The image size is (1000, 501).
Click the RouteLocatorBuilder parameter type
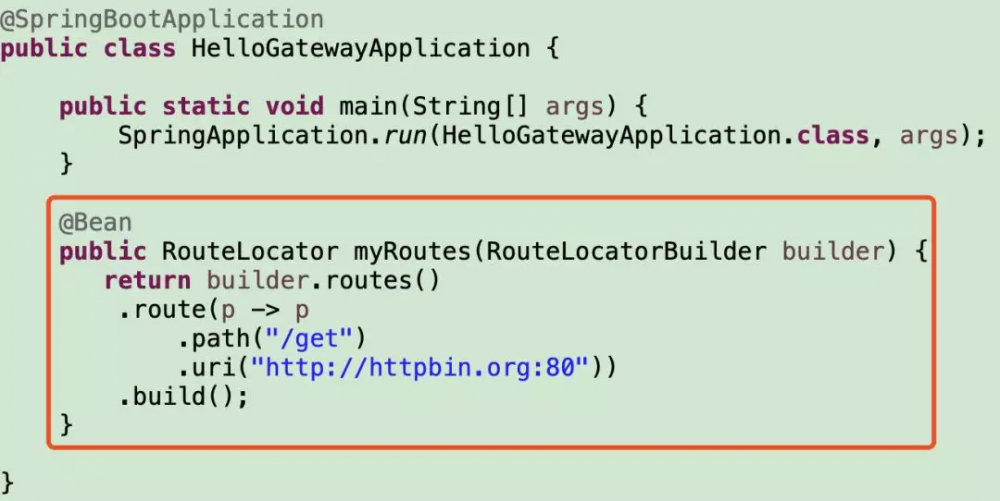tap(626, 251)
